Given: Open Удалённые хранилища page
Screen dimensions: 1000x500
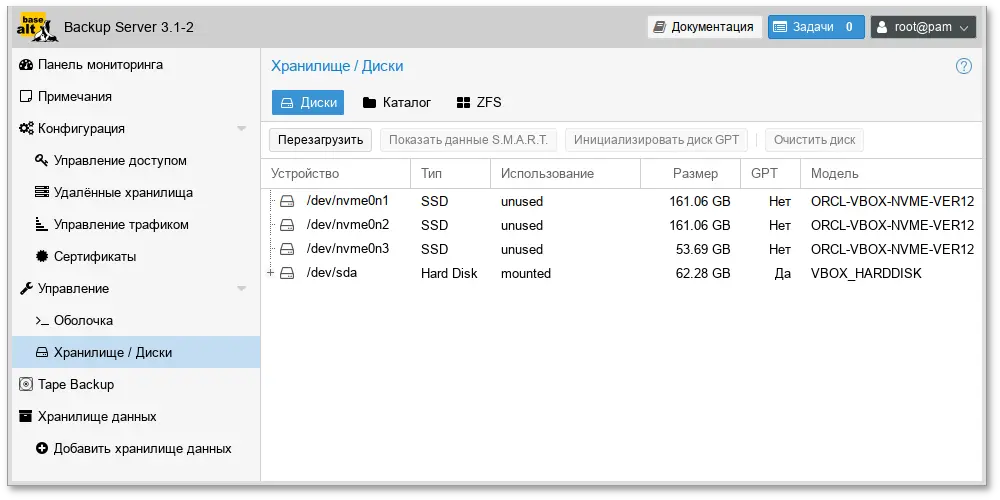Looking at the screenshot, I should [x=136, y=193].
